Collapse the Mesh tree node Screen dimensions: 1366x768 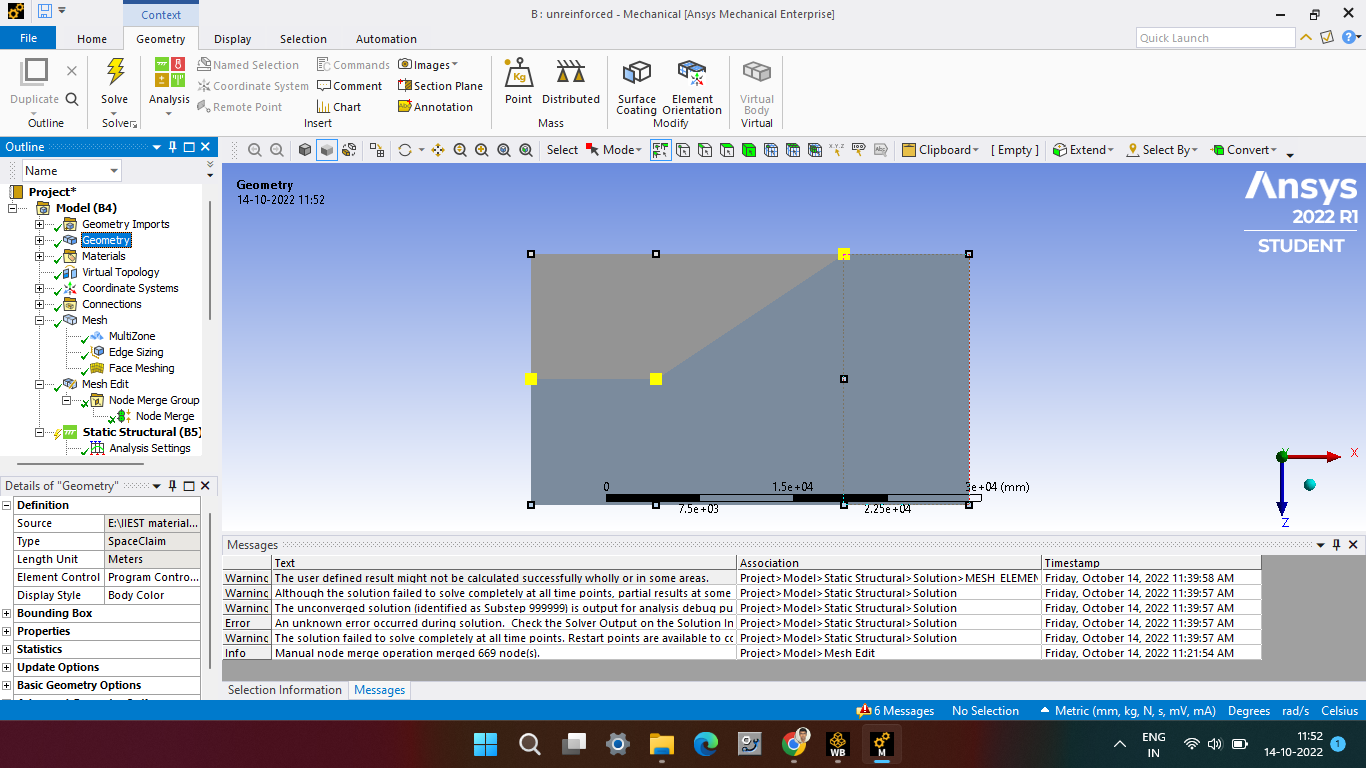(x=40, y=320)
